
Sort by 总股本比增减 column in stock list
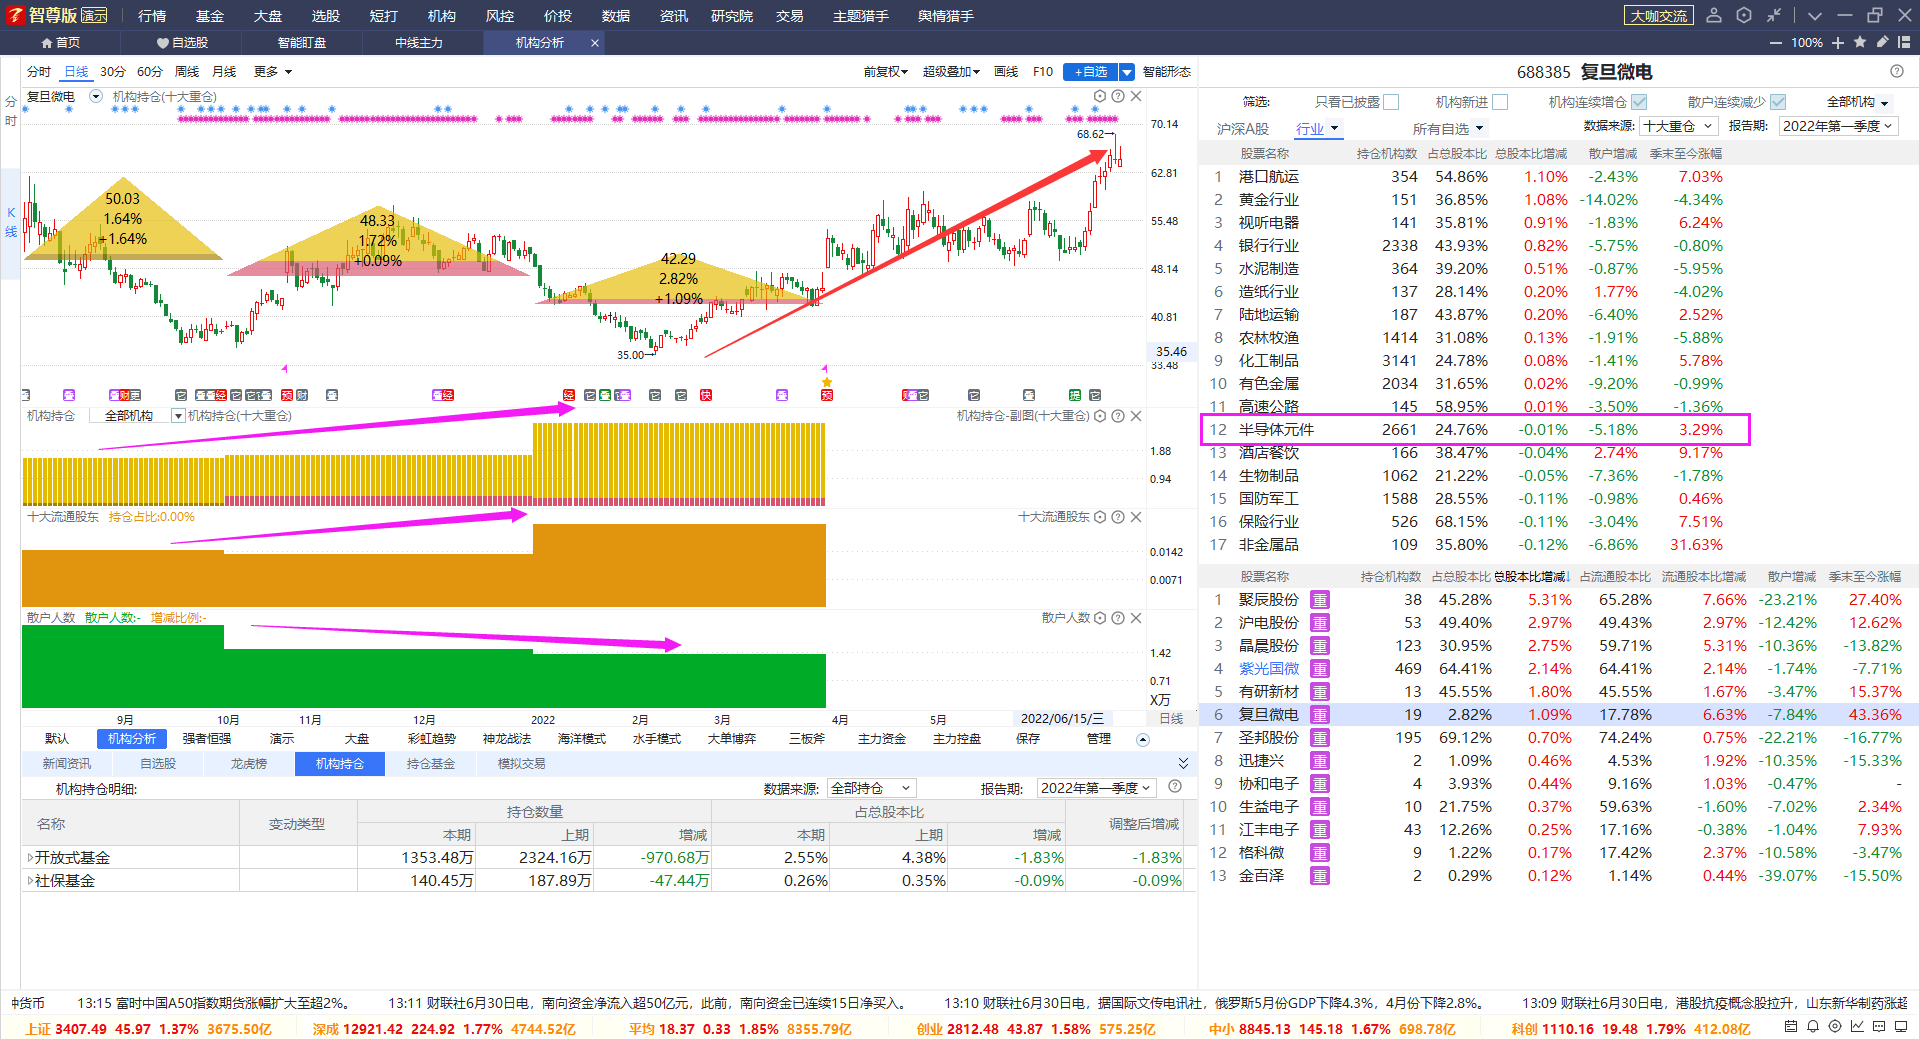tap(1532, 577)
